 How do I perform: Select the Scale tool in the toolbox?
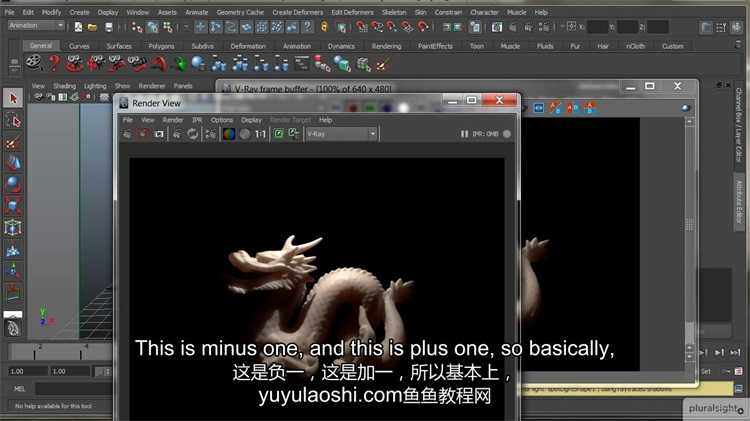tap(13, 206)
